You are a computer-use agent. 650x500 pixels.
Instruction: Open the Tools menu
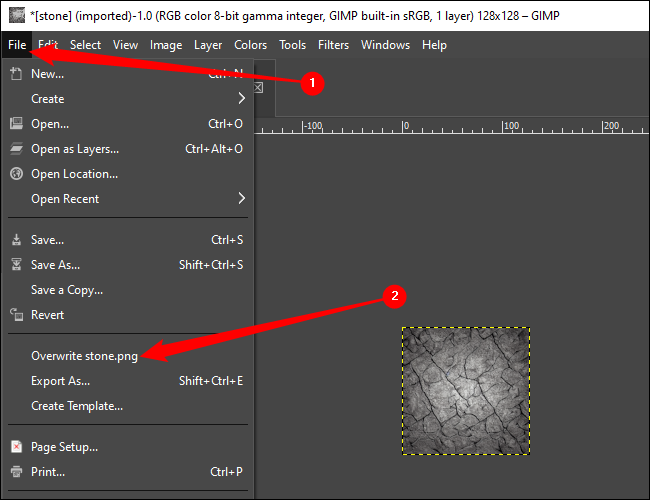[293, 45]
